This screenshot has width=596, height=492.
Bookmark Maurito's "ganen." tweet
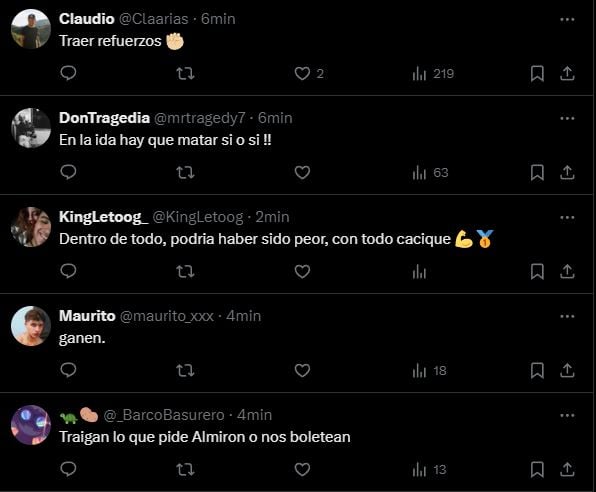(x=537, y=370)
